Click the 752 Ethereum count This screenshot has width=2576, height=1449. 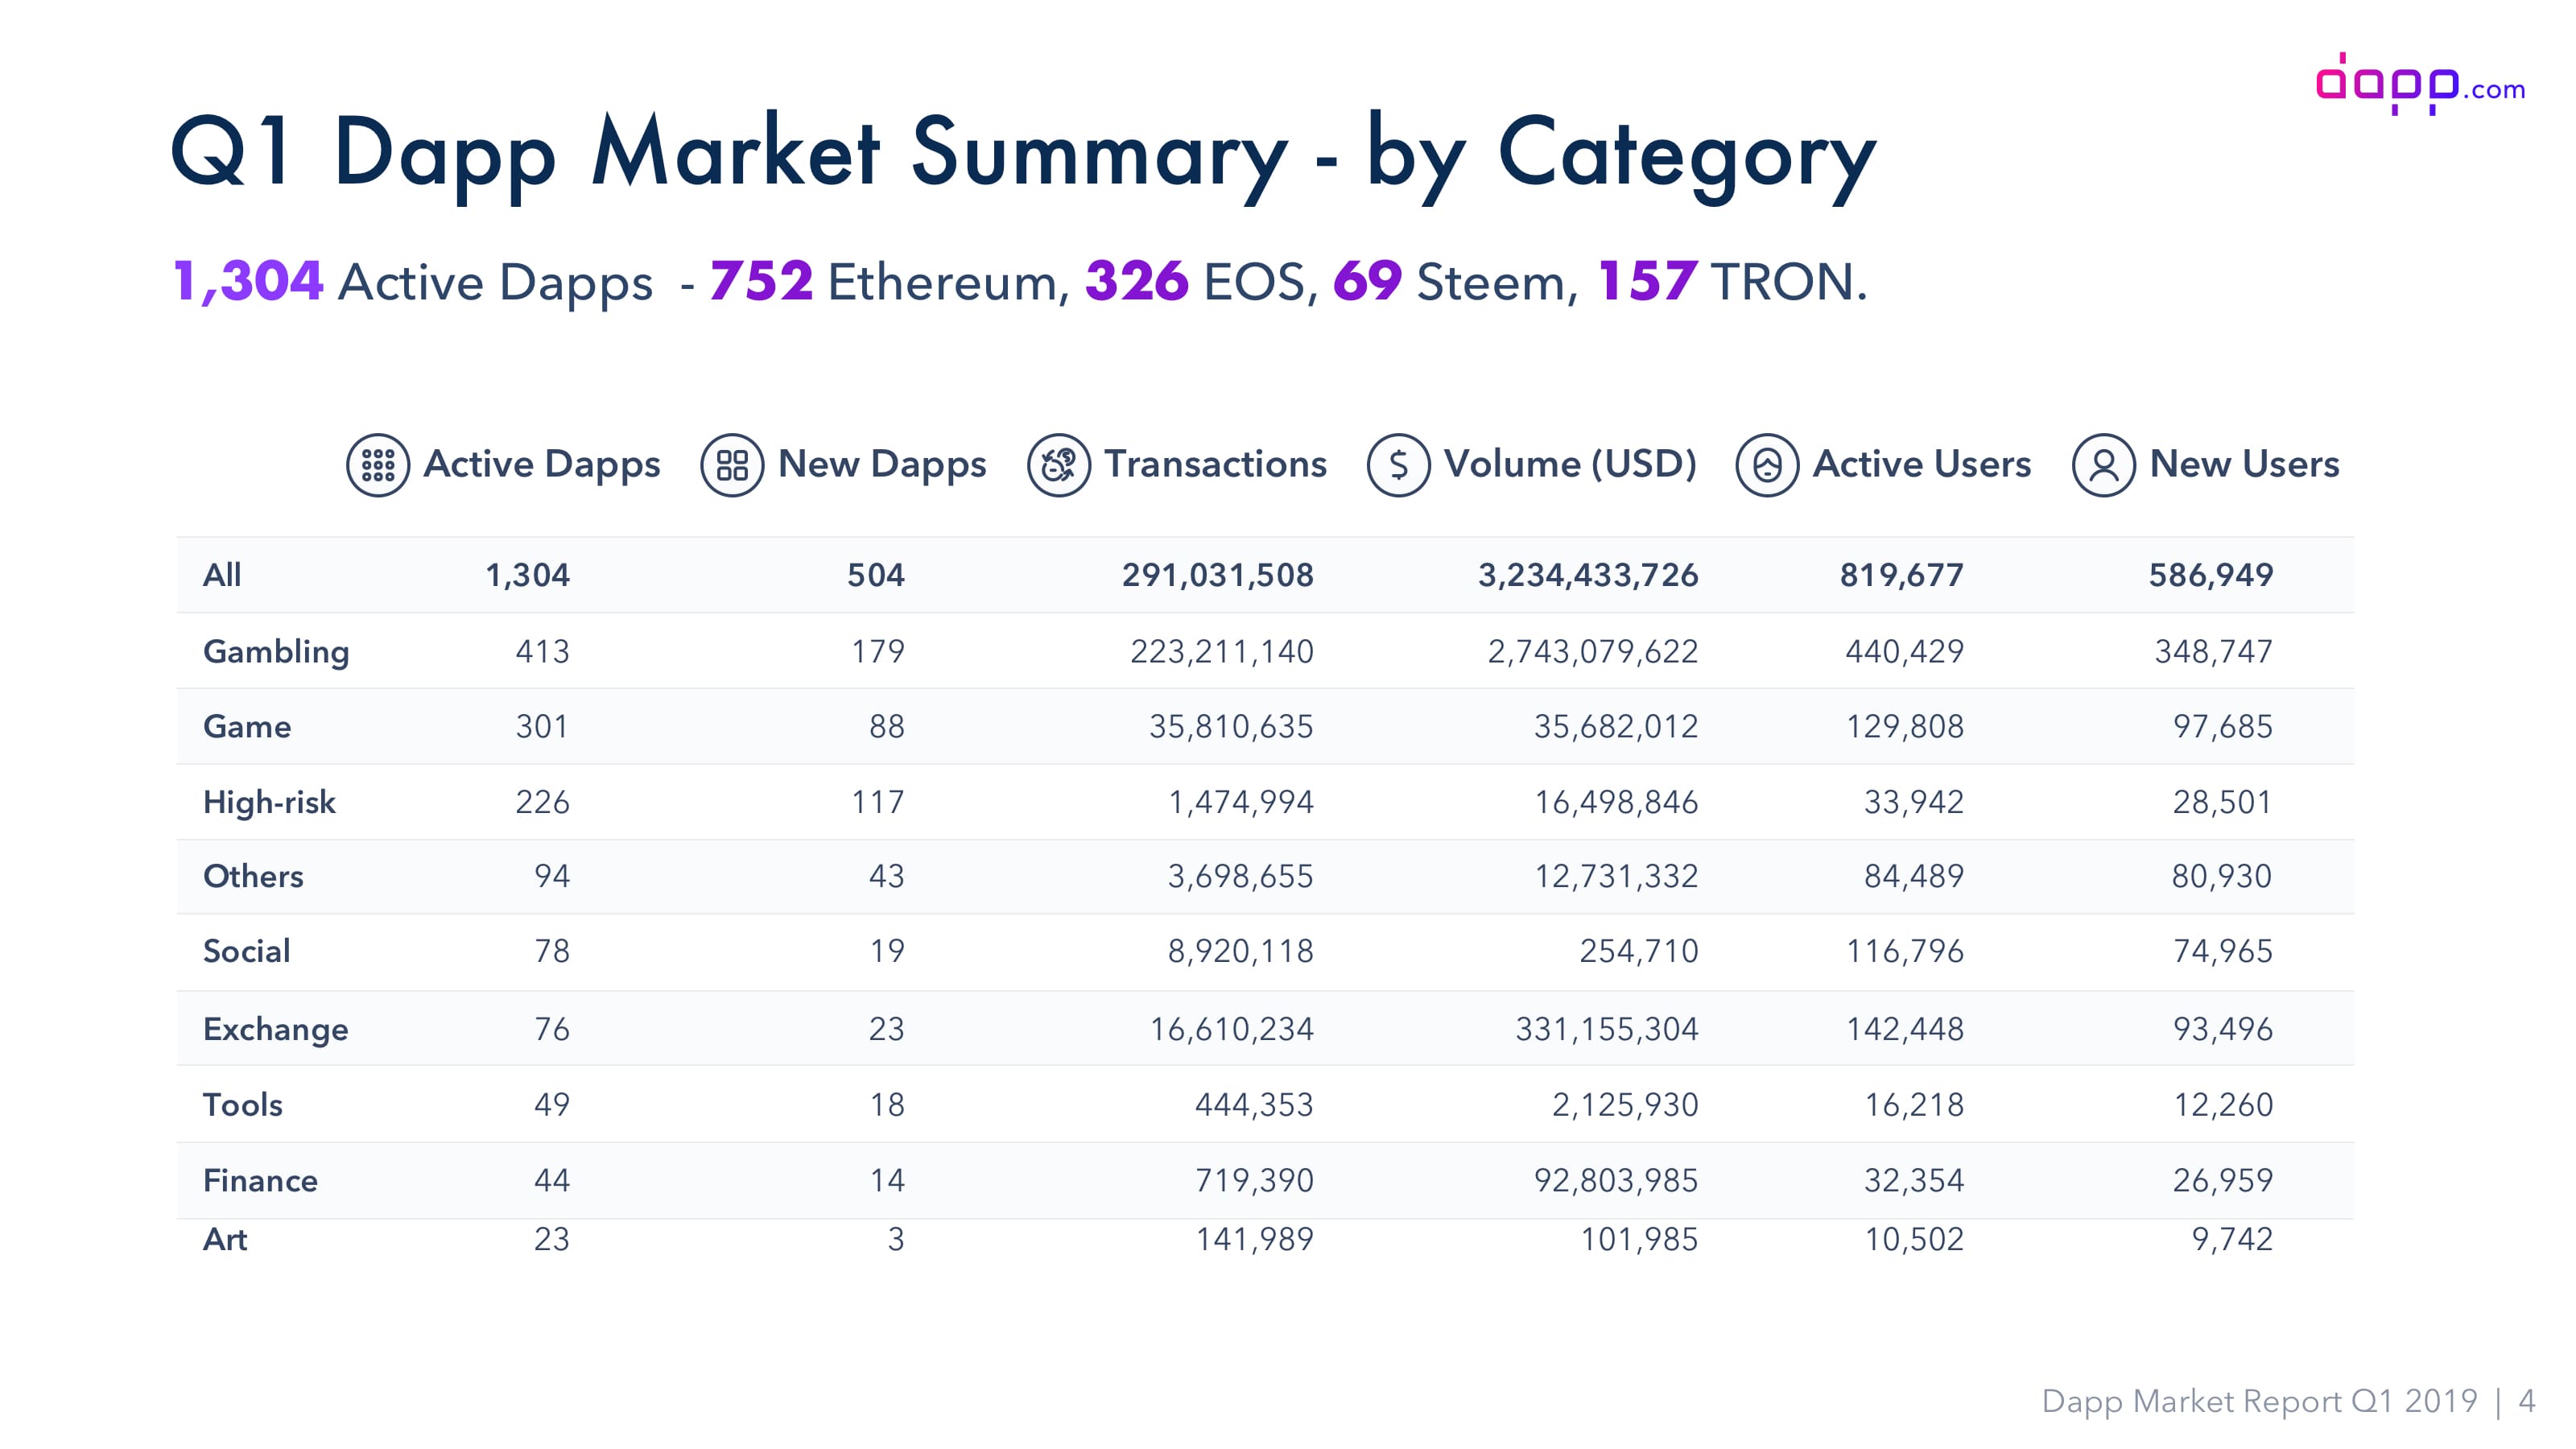coord(761,281)
